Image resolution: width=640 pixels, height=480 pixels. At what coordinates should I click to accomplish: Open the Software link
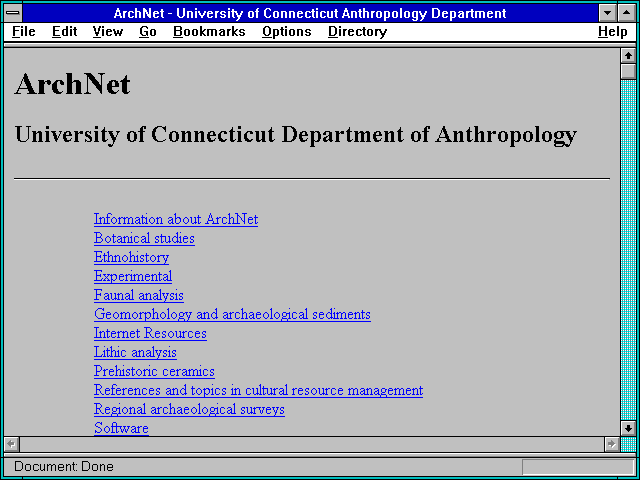(121, 428)
